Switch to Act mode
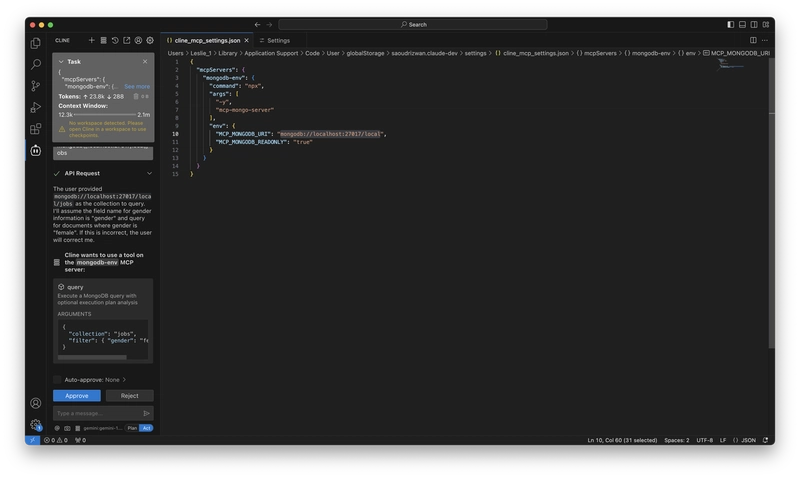 coord(146,428)
